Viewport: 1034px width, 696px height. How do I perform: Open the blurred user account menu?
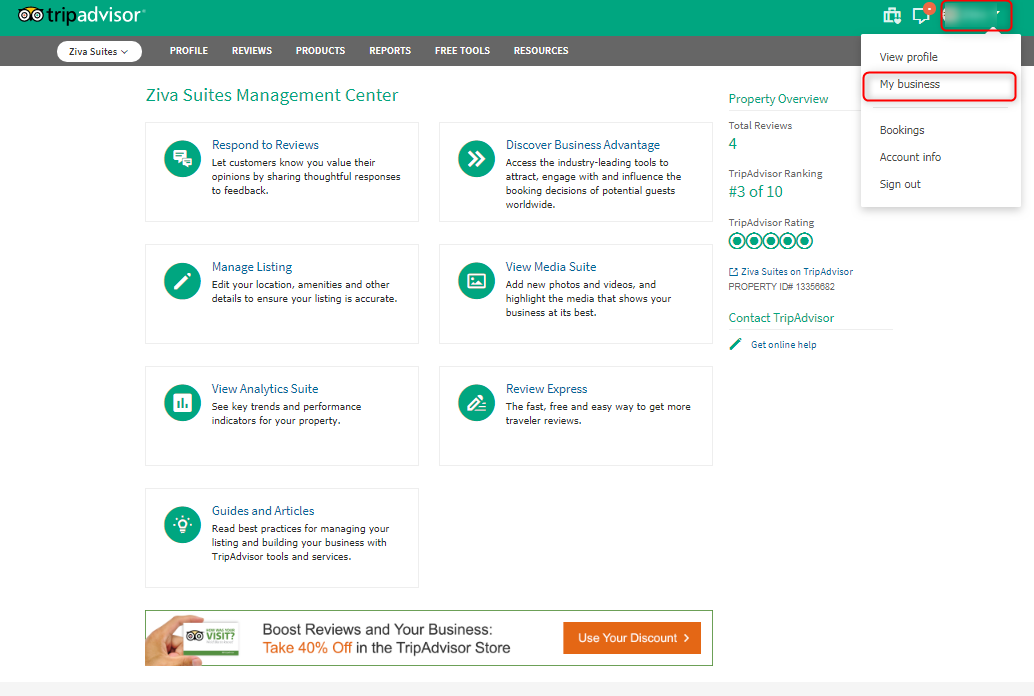coord(975,16)
